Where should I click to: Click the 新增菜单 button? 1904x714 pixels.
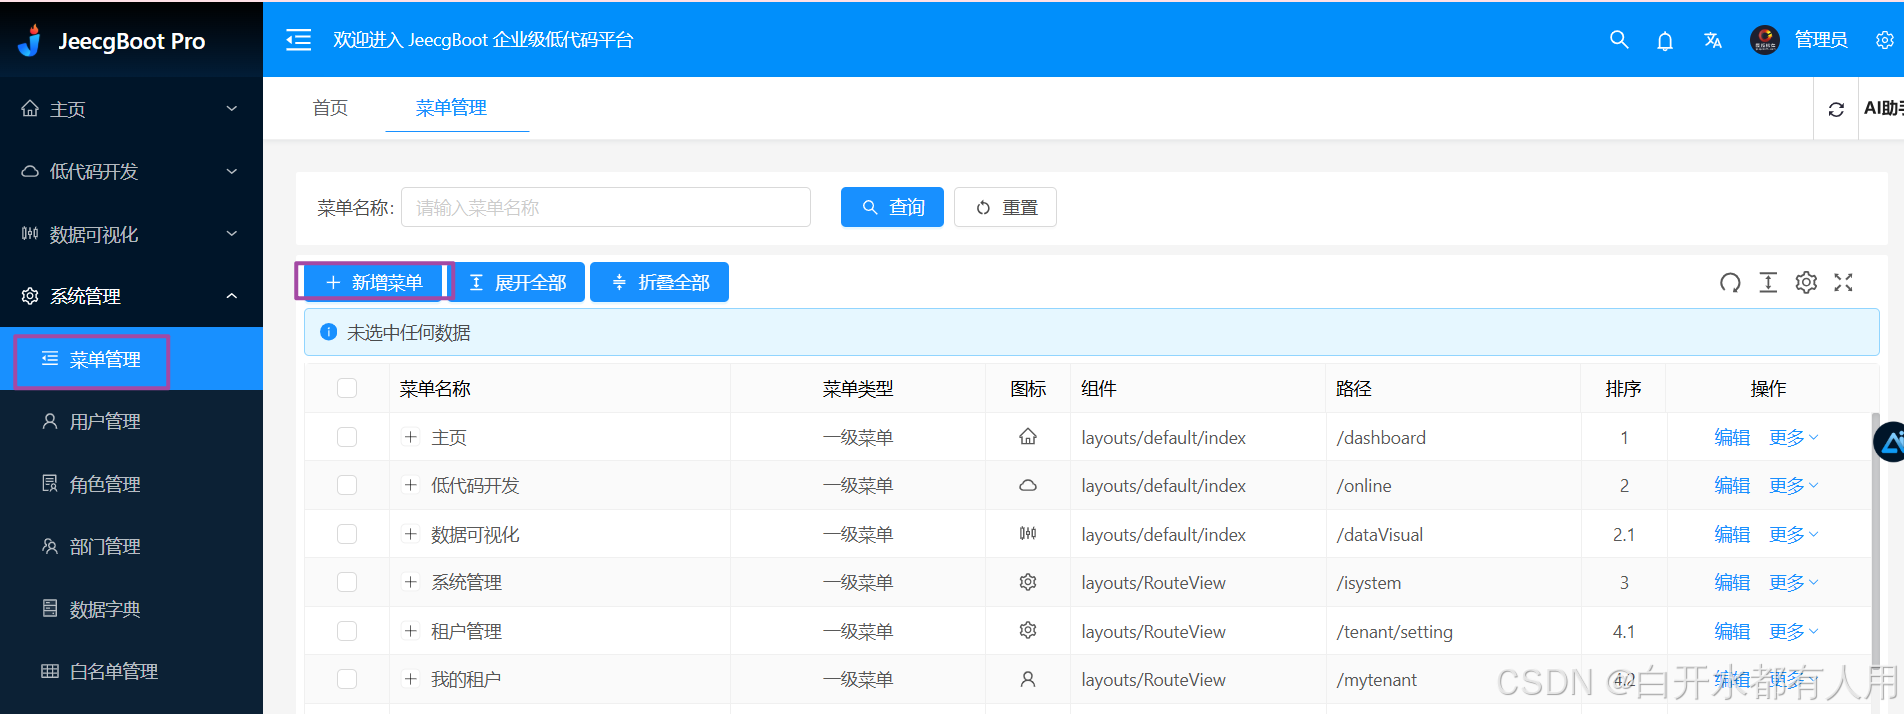coord(373,282)
